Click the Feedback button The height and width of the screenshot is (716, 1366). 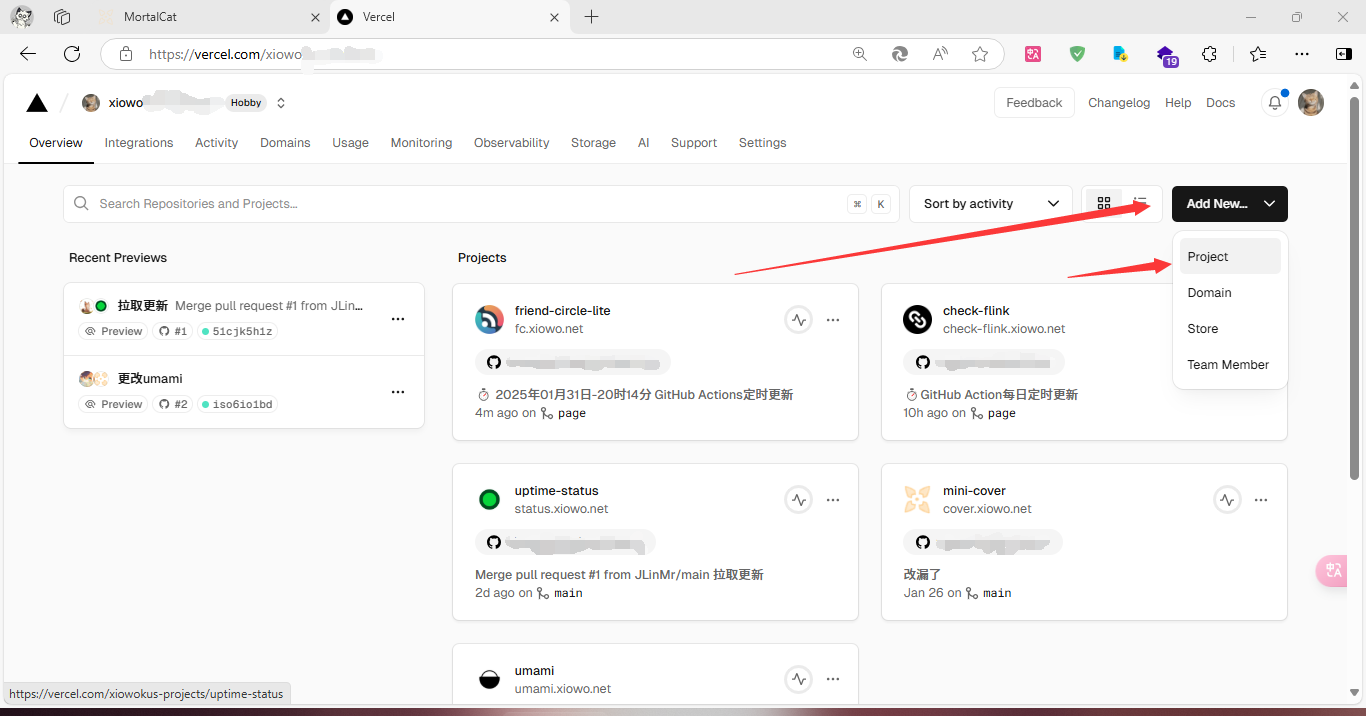1034,103
